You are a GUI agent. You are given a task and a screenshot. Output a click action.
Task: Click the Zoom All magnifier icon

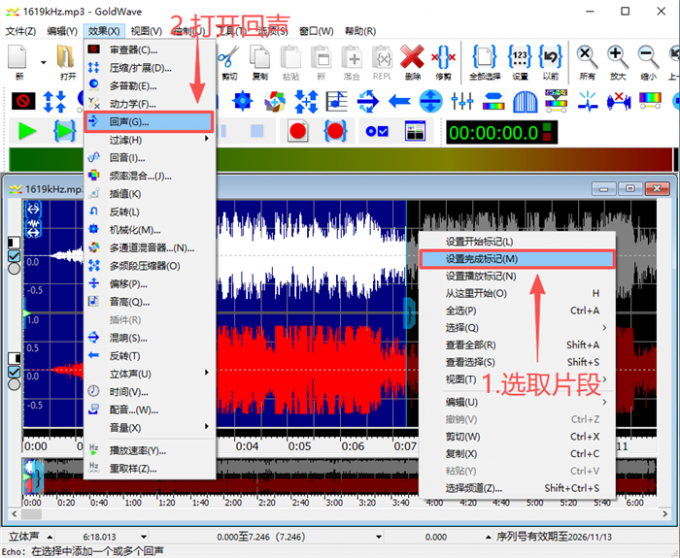coord(587,57)
